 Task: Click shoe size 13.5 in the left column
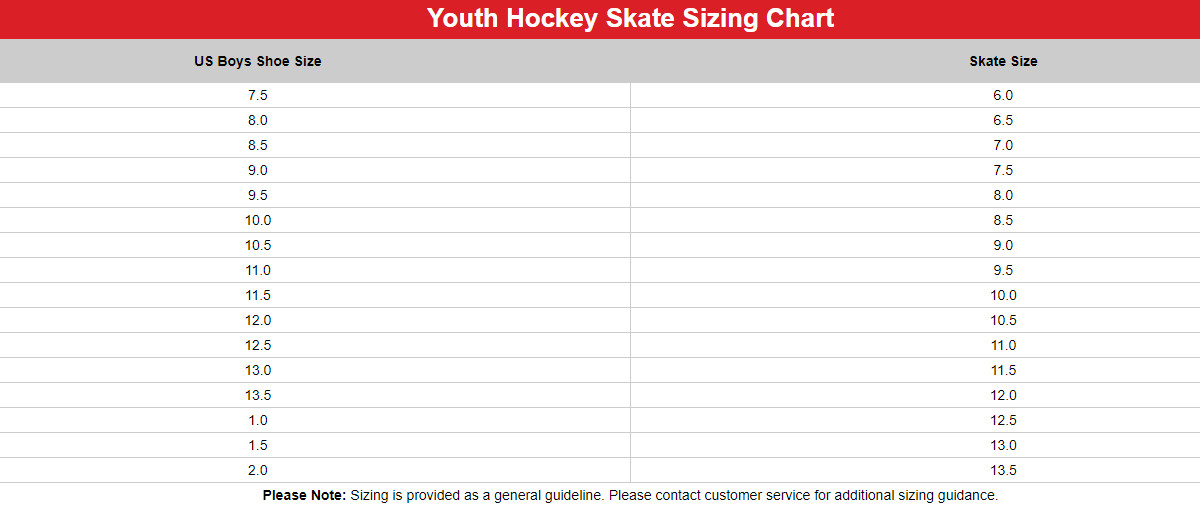click(x=258, y=395)
